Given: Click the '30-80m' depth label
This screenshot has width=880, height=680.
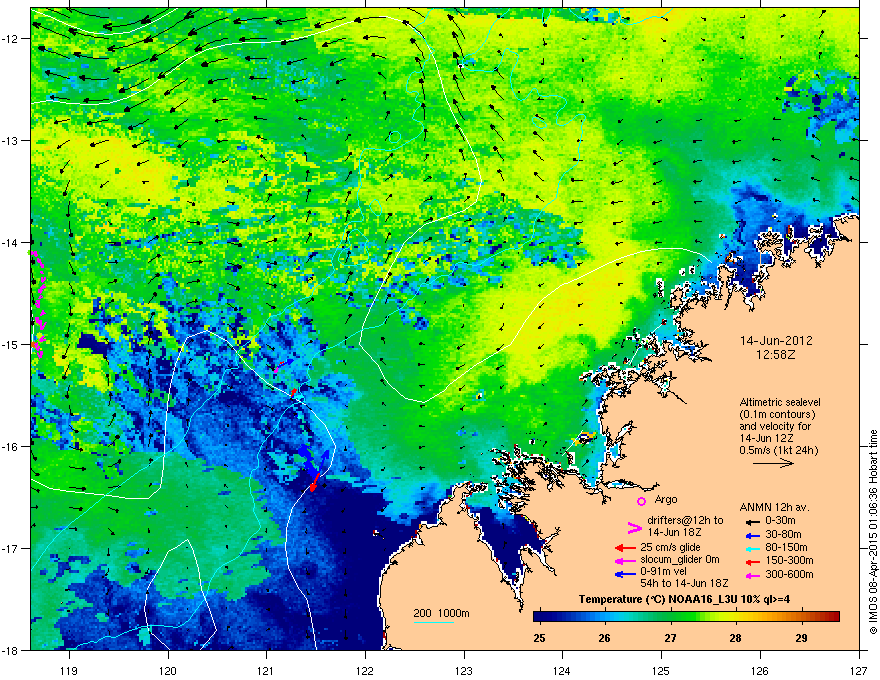Looking at the screenshot, I should coord(783,534).
